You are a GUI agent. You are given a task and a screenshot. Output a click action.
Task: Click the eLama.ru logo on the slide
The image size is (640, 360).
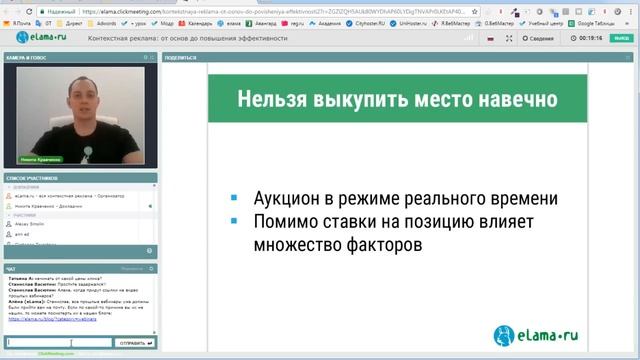click(536, 336)
